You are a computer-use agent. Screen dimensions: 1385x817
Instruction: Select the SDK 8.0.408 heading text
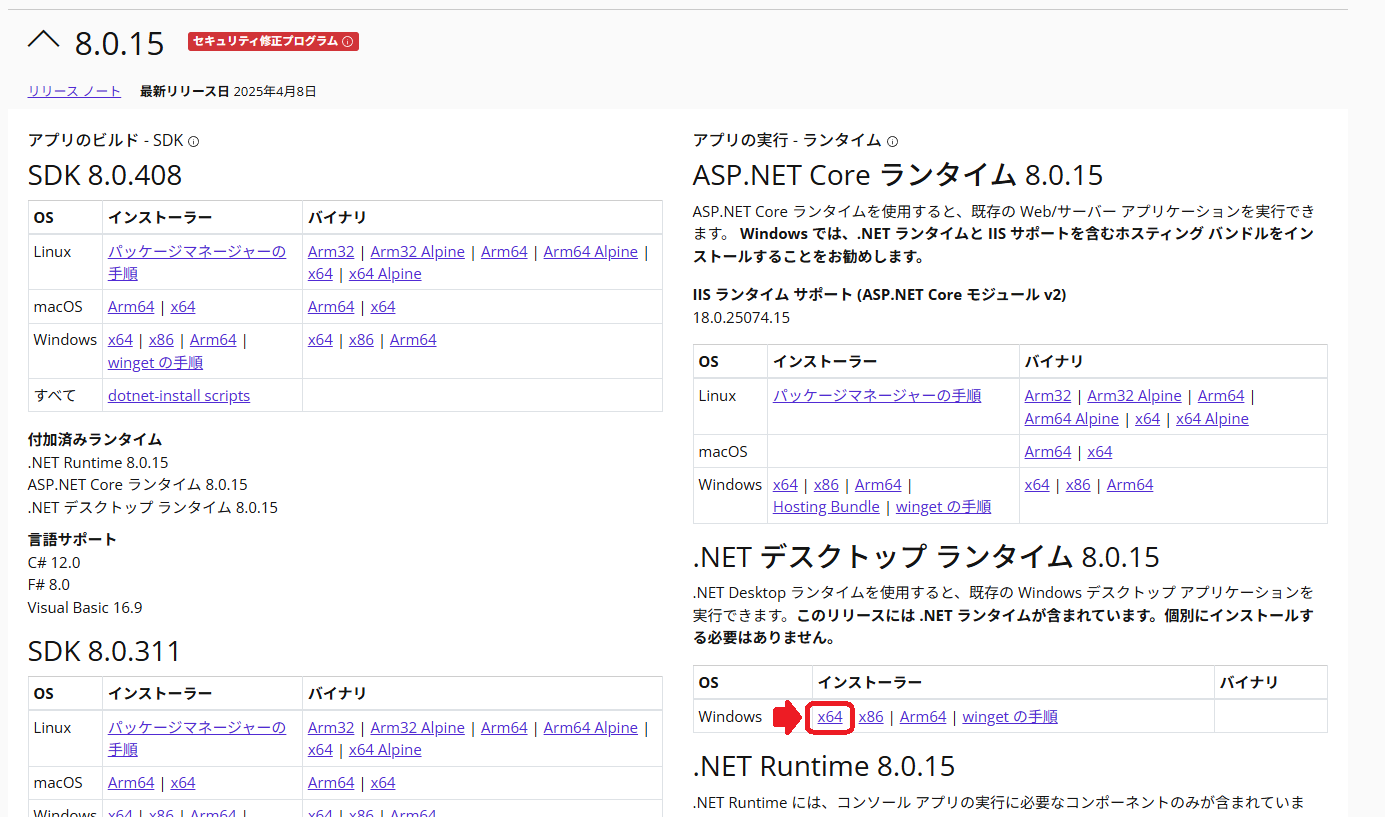pos(105,176)
